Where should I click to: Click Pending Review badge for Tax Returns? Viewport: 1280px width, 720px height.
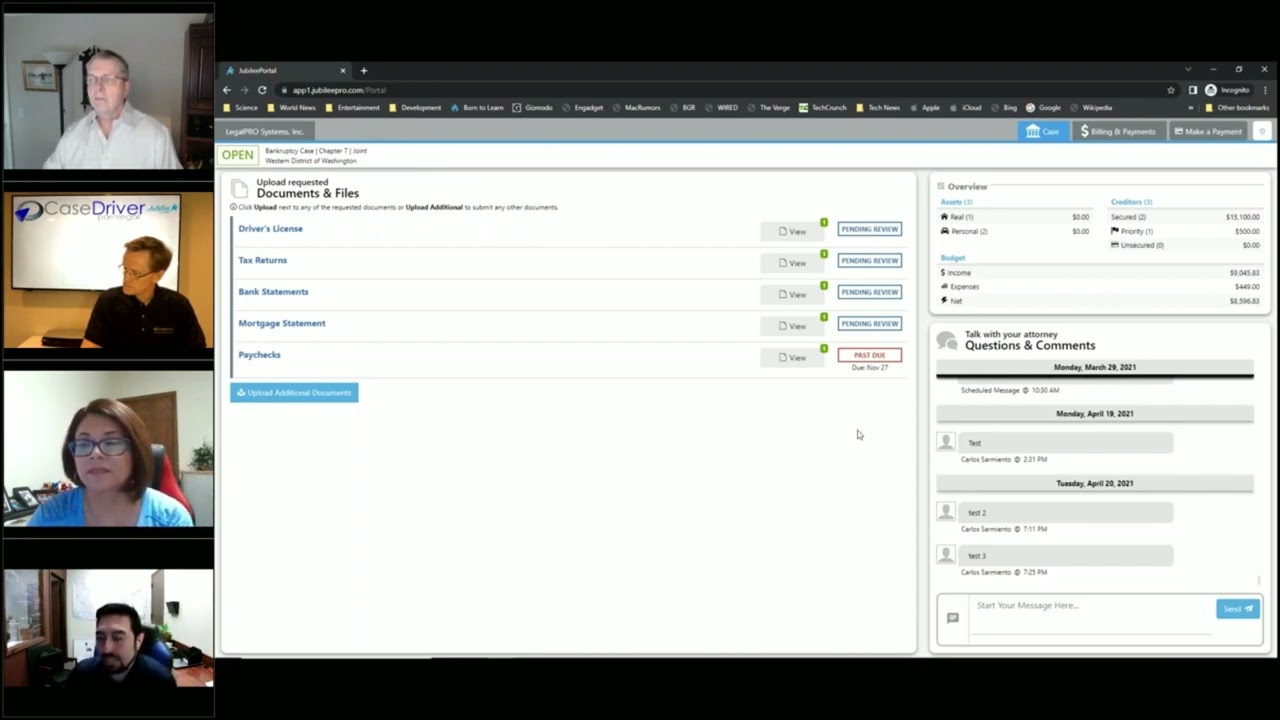point(869,261)
